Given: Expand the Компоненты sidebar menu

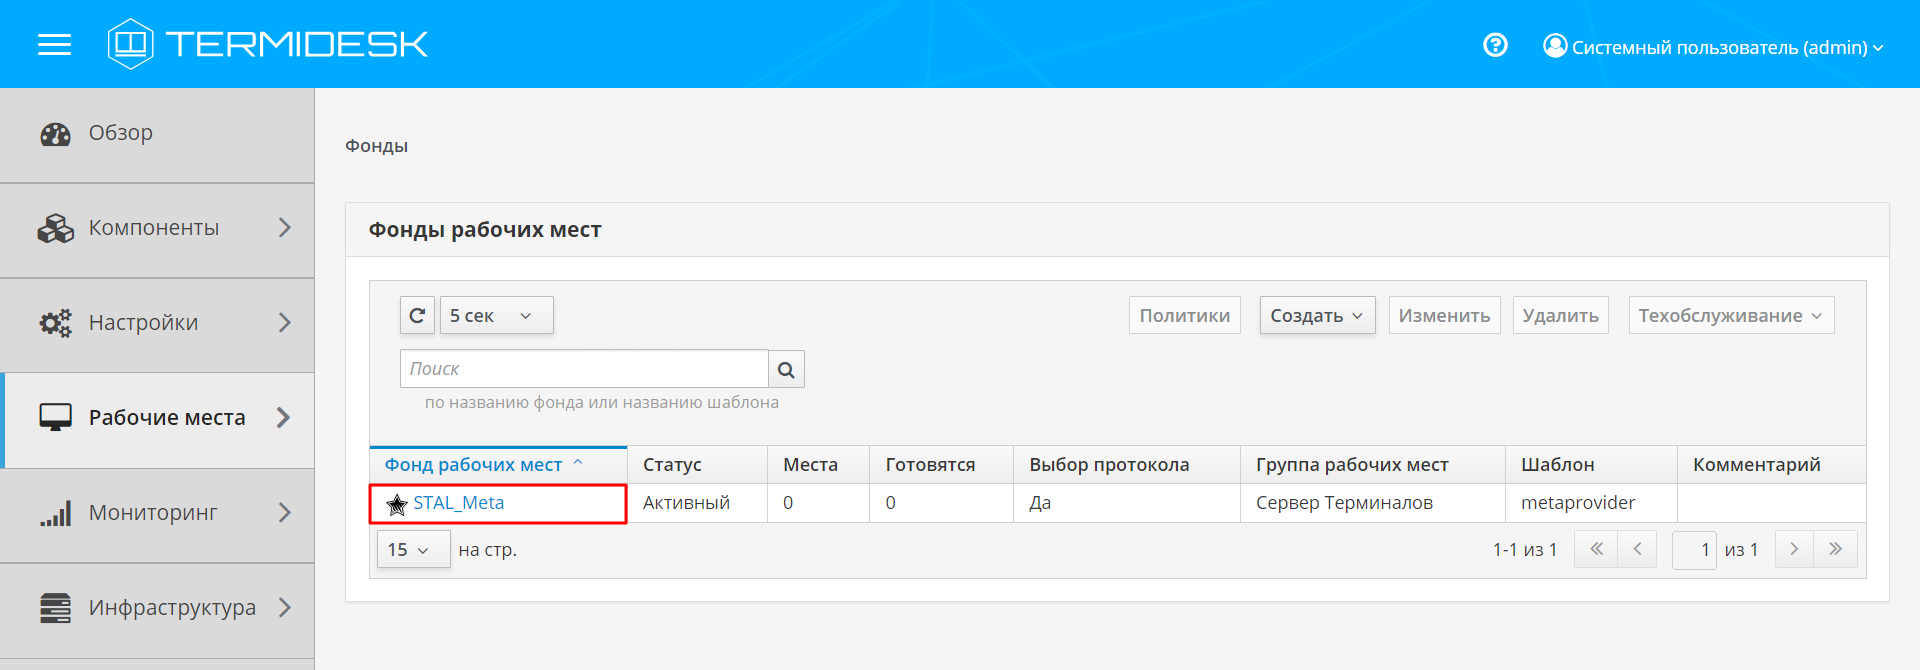Looking at the screenshot, I should click(x=157, y=229).
